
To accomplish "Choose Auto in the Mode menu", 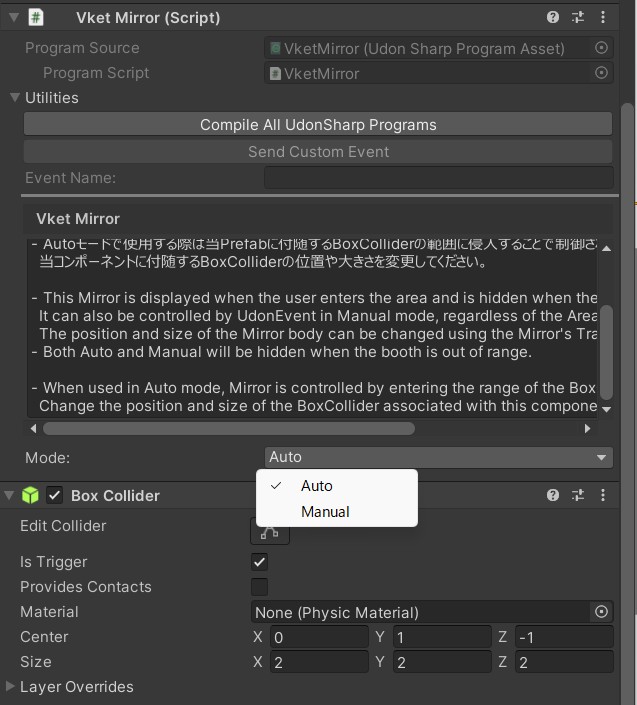I will [x=316, y=485].
